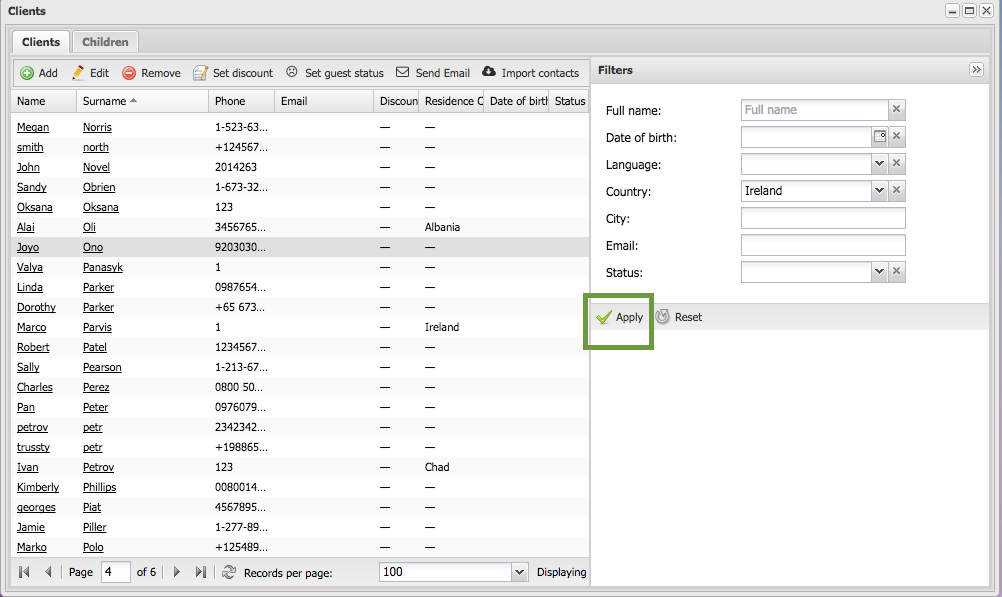The width and height of the screenshot is (1002, 597).
Task: Click the Discount column header
Action: (x=396, y=101)
